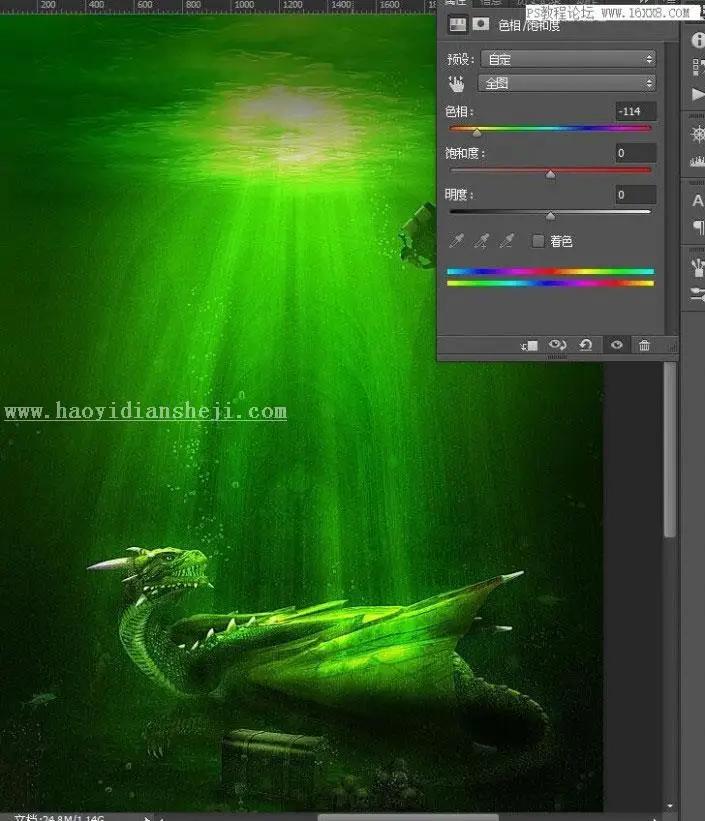Click the 饱和度 saturation slider handle
The width and height of the screenshot is (705, 821).
[550, 174]
